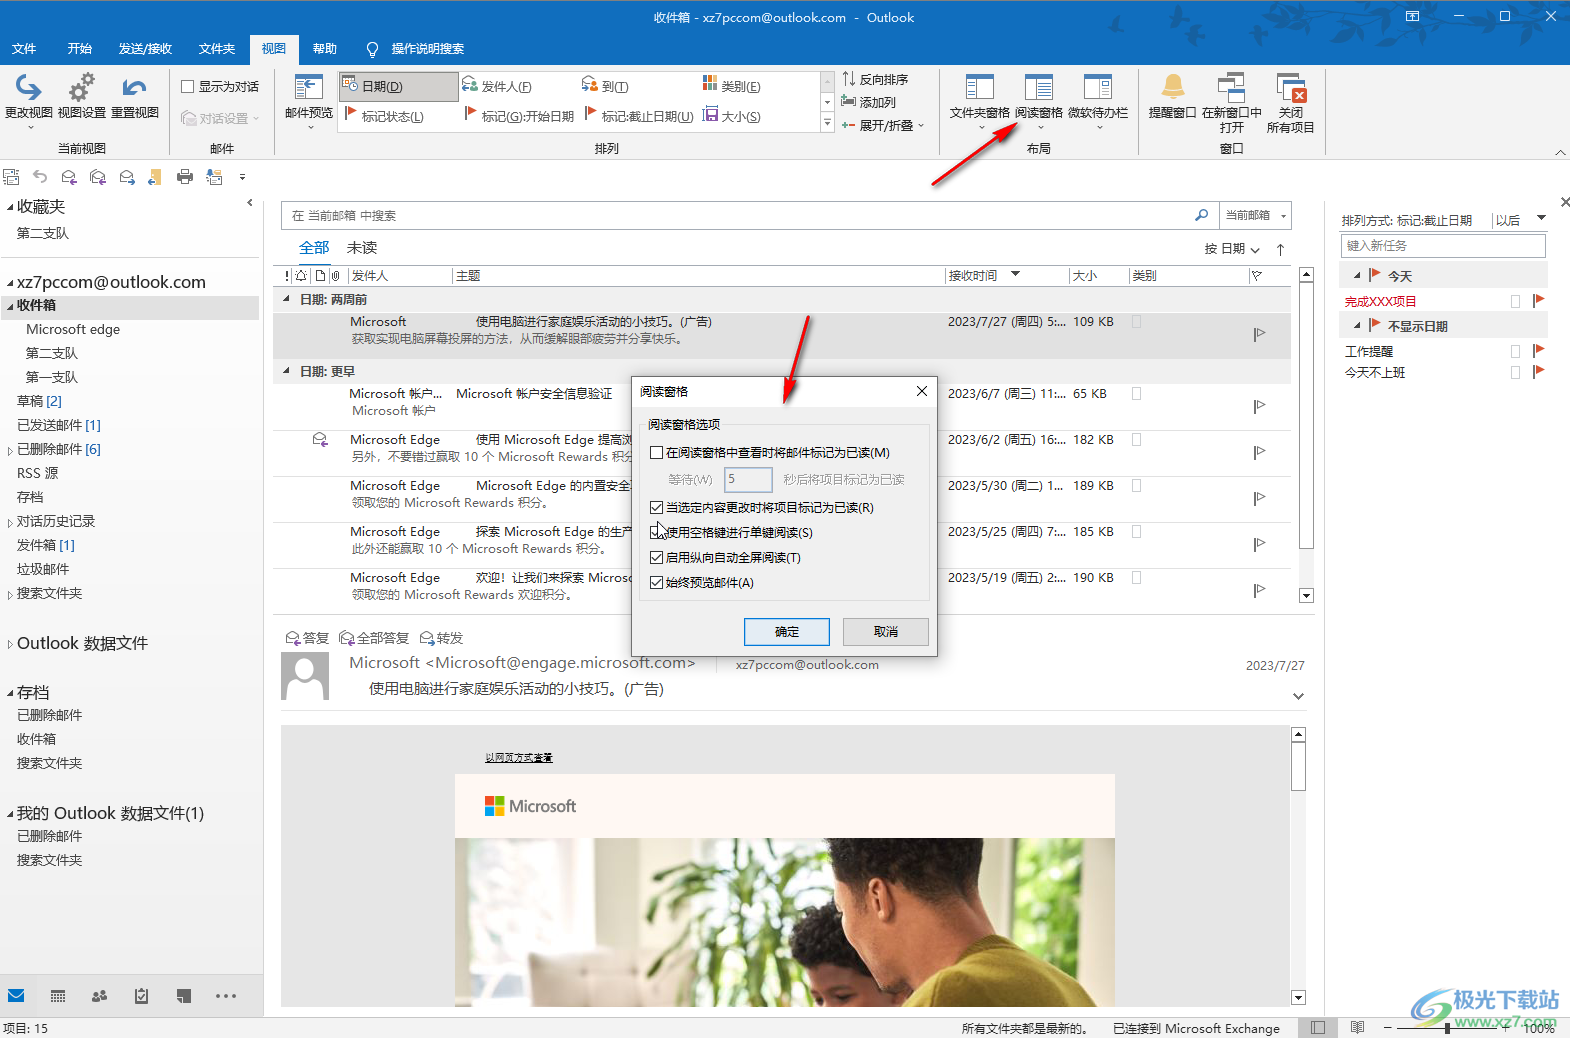The image size is (1570, 1038).
Task: Open the 当前邮箱 search scope dropdown
Action: click(x=1256, y=215)
